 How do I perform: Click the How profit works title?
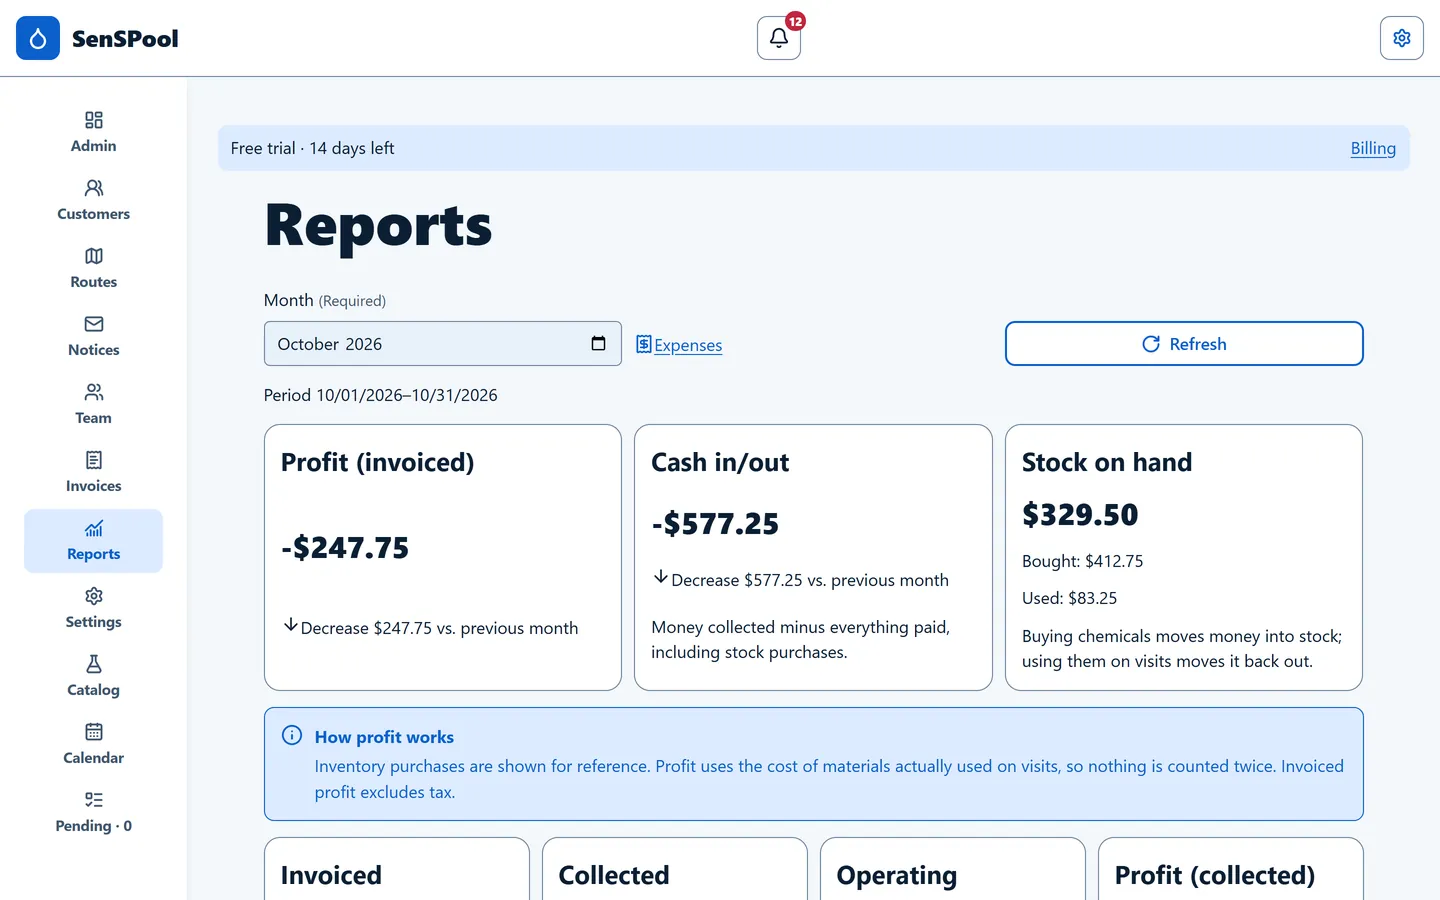[x=384, y=737]
